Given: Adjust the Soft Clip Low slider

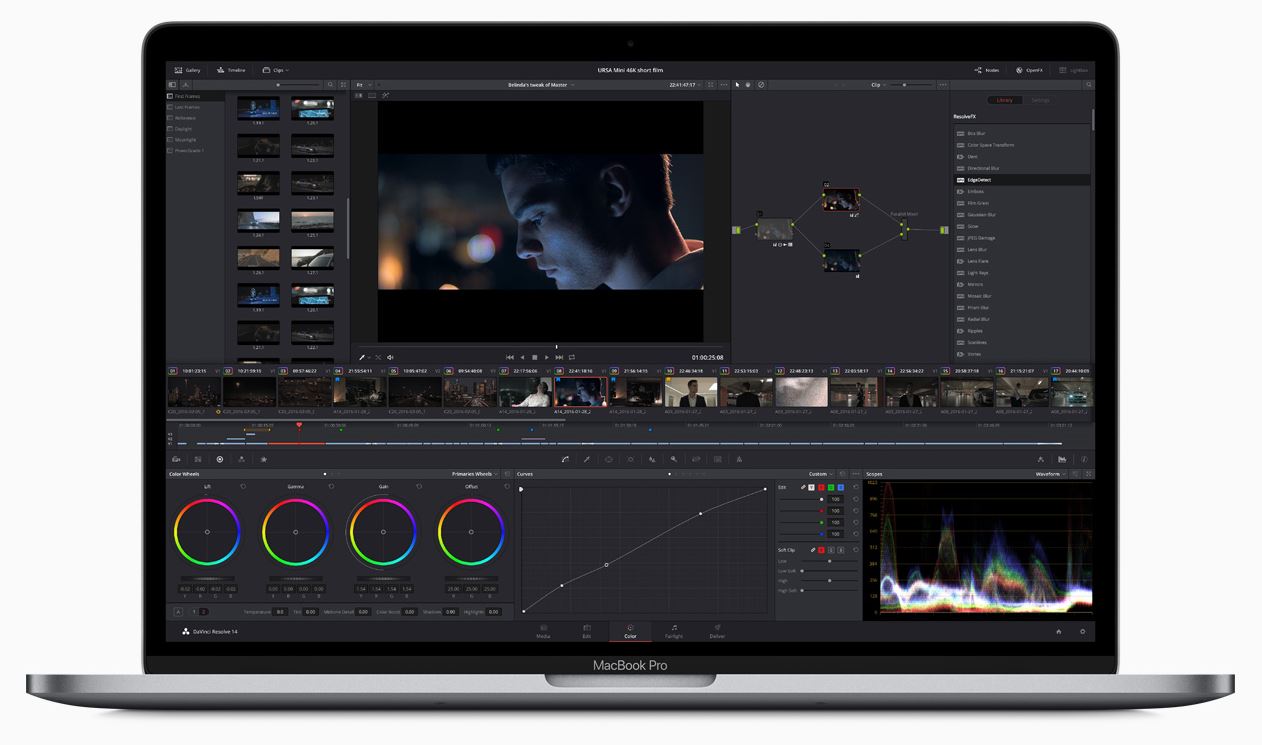Looking at the screenshot, I should point(829,561).
